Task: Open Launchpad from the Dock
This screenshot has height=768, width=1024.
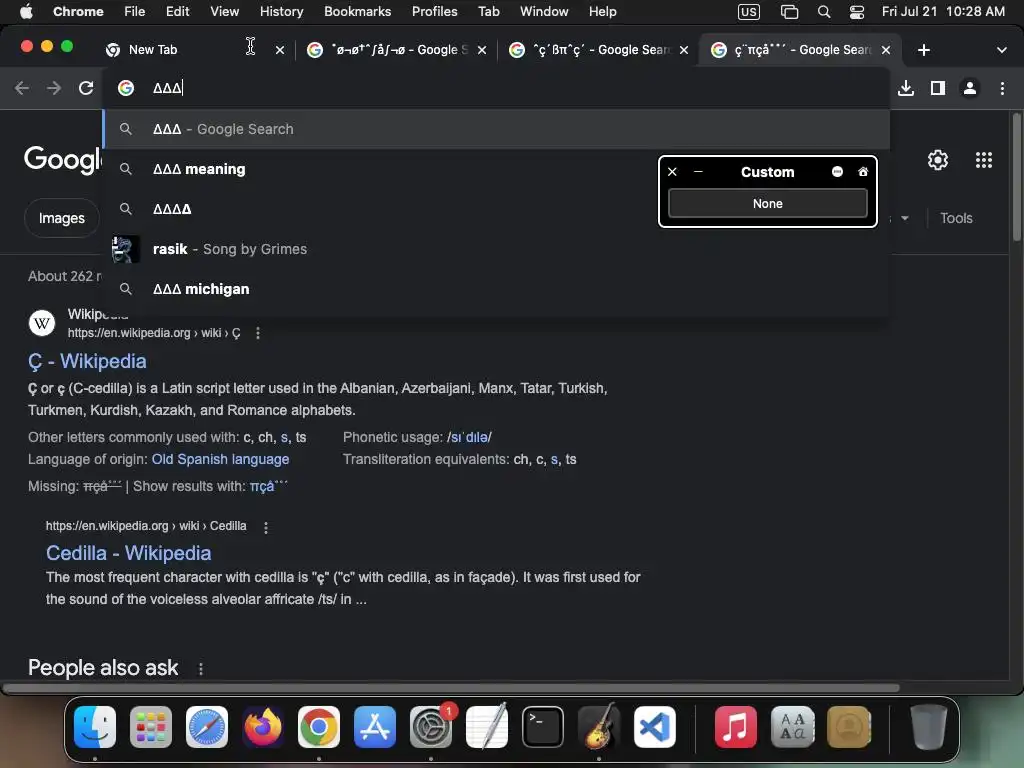Action: [x=151, y=727]
